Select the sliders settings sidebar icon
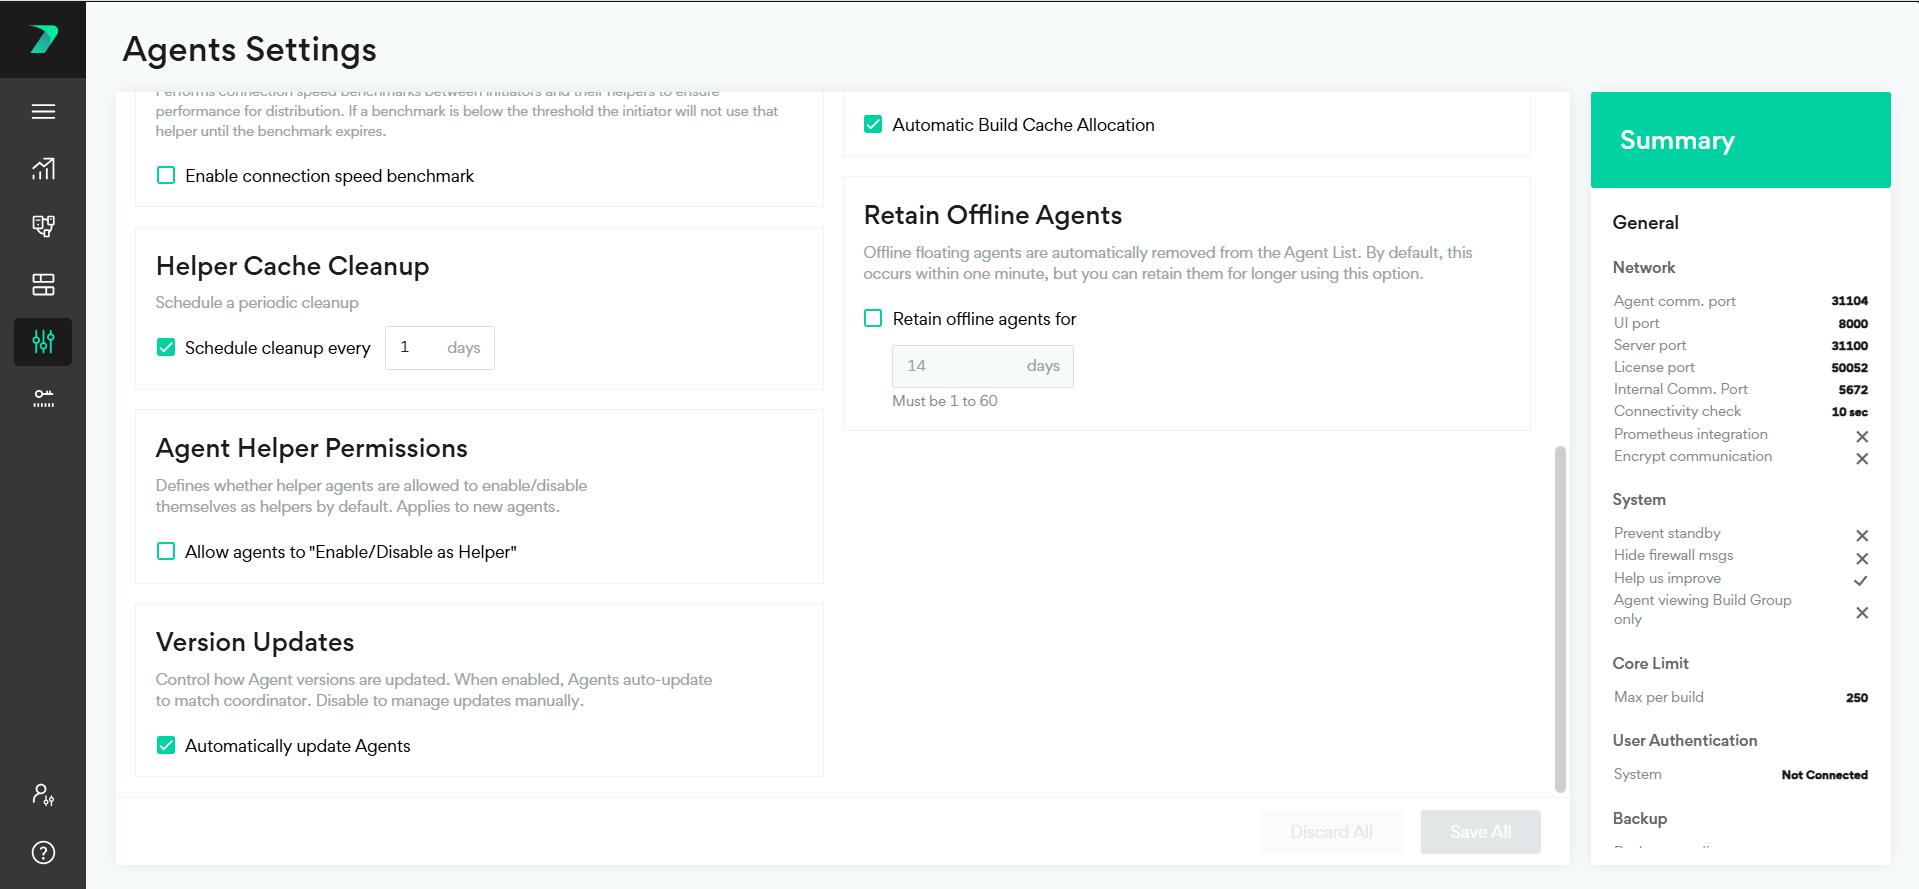 (43, 342)
